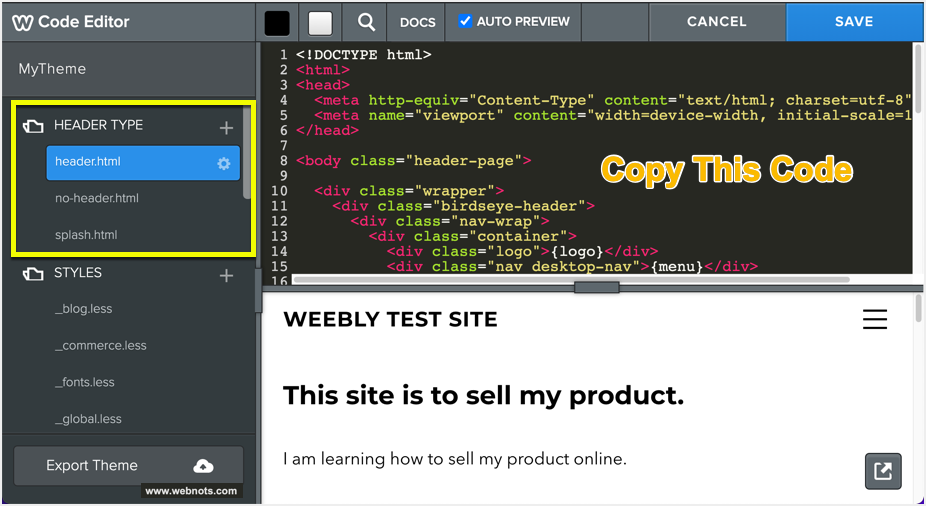Click the nav desktop-nav code line
The image size is (926, 506).
(x=572, y=266)
